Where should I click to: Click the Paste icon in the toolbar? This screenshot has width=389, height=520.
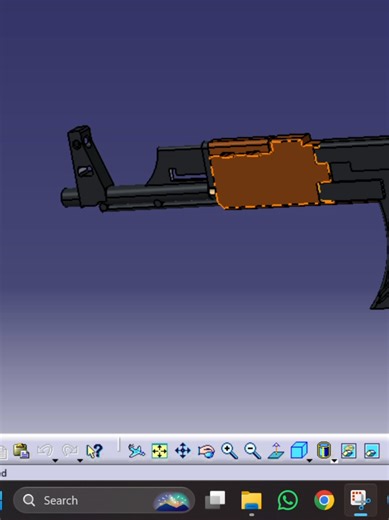(21, 451)
